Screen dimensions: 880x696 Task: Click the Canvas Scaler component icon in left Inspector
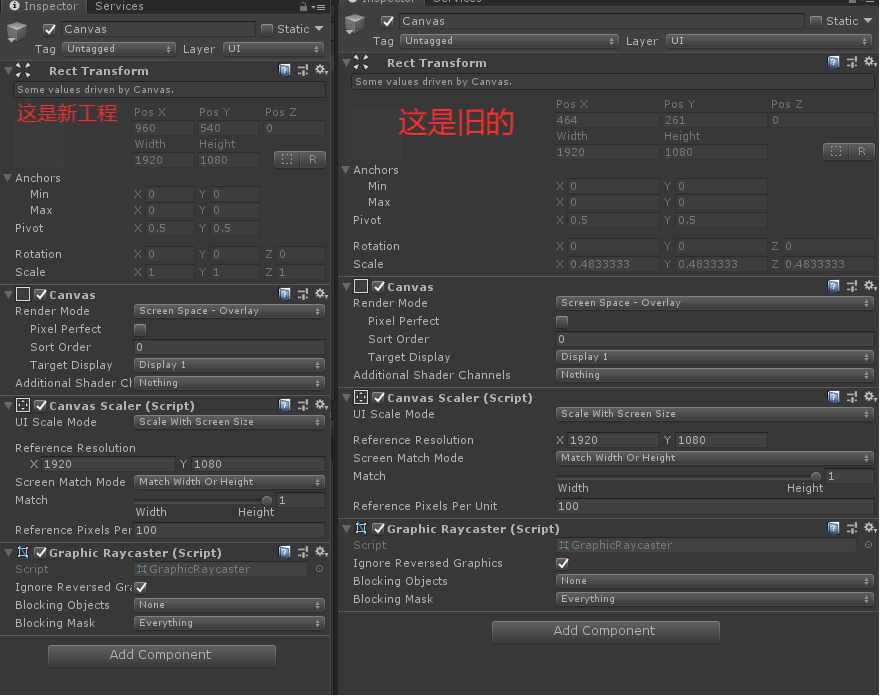[23, 405]
